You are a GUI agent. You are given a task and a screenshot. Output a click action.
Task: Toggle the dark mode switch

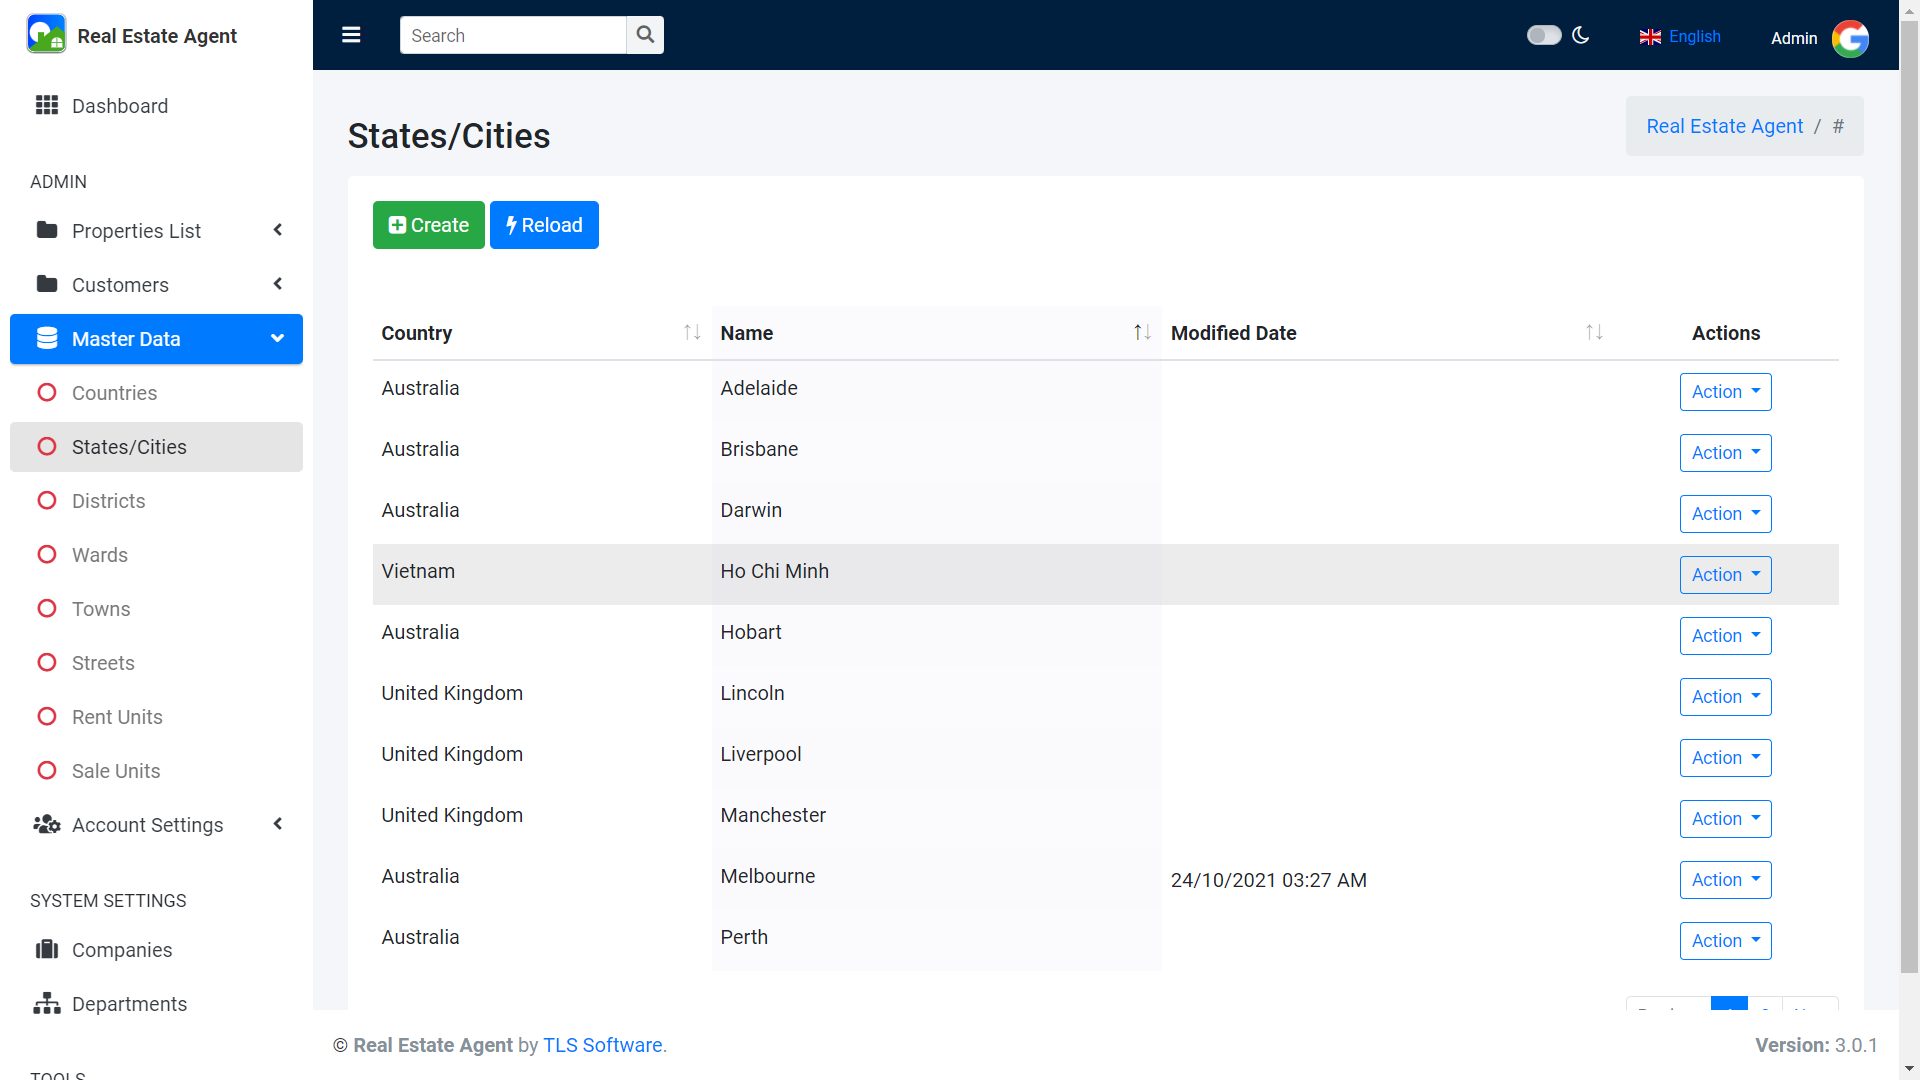coord(1543,36)
